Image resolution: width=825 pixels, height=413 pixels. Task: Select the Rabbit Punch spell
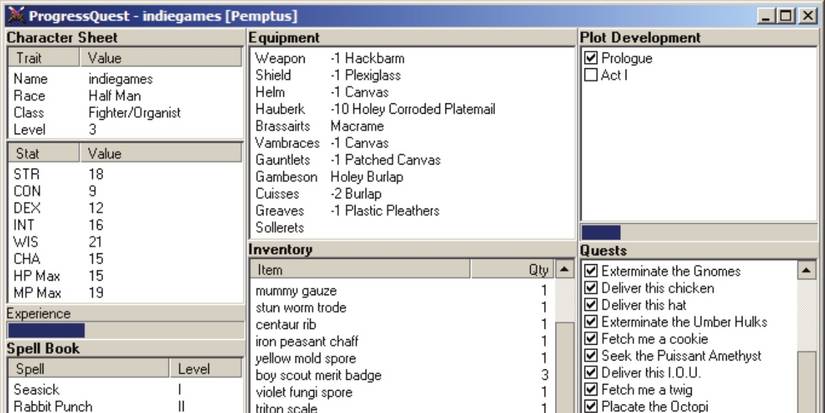tap(53, 406)
